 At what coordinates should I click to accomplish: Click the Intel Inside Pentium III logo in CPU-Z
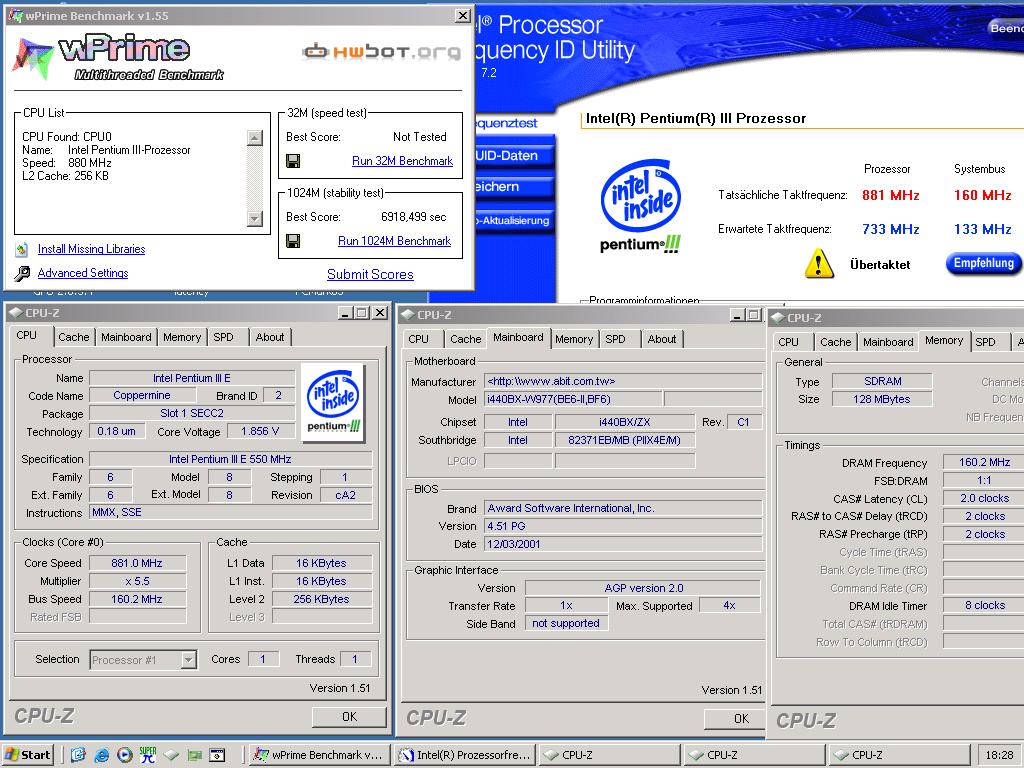pos(334,402)
